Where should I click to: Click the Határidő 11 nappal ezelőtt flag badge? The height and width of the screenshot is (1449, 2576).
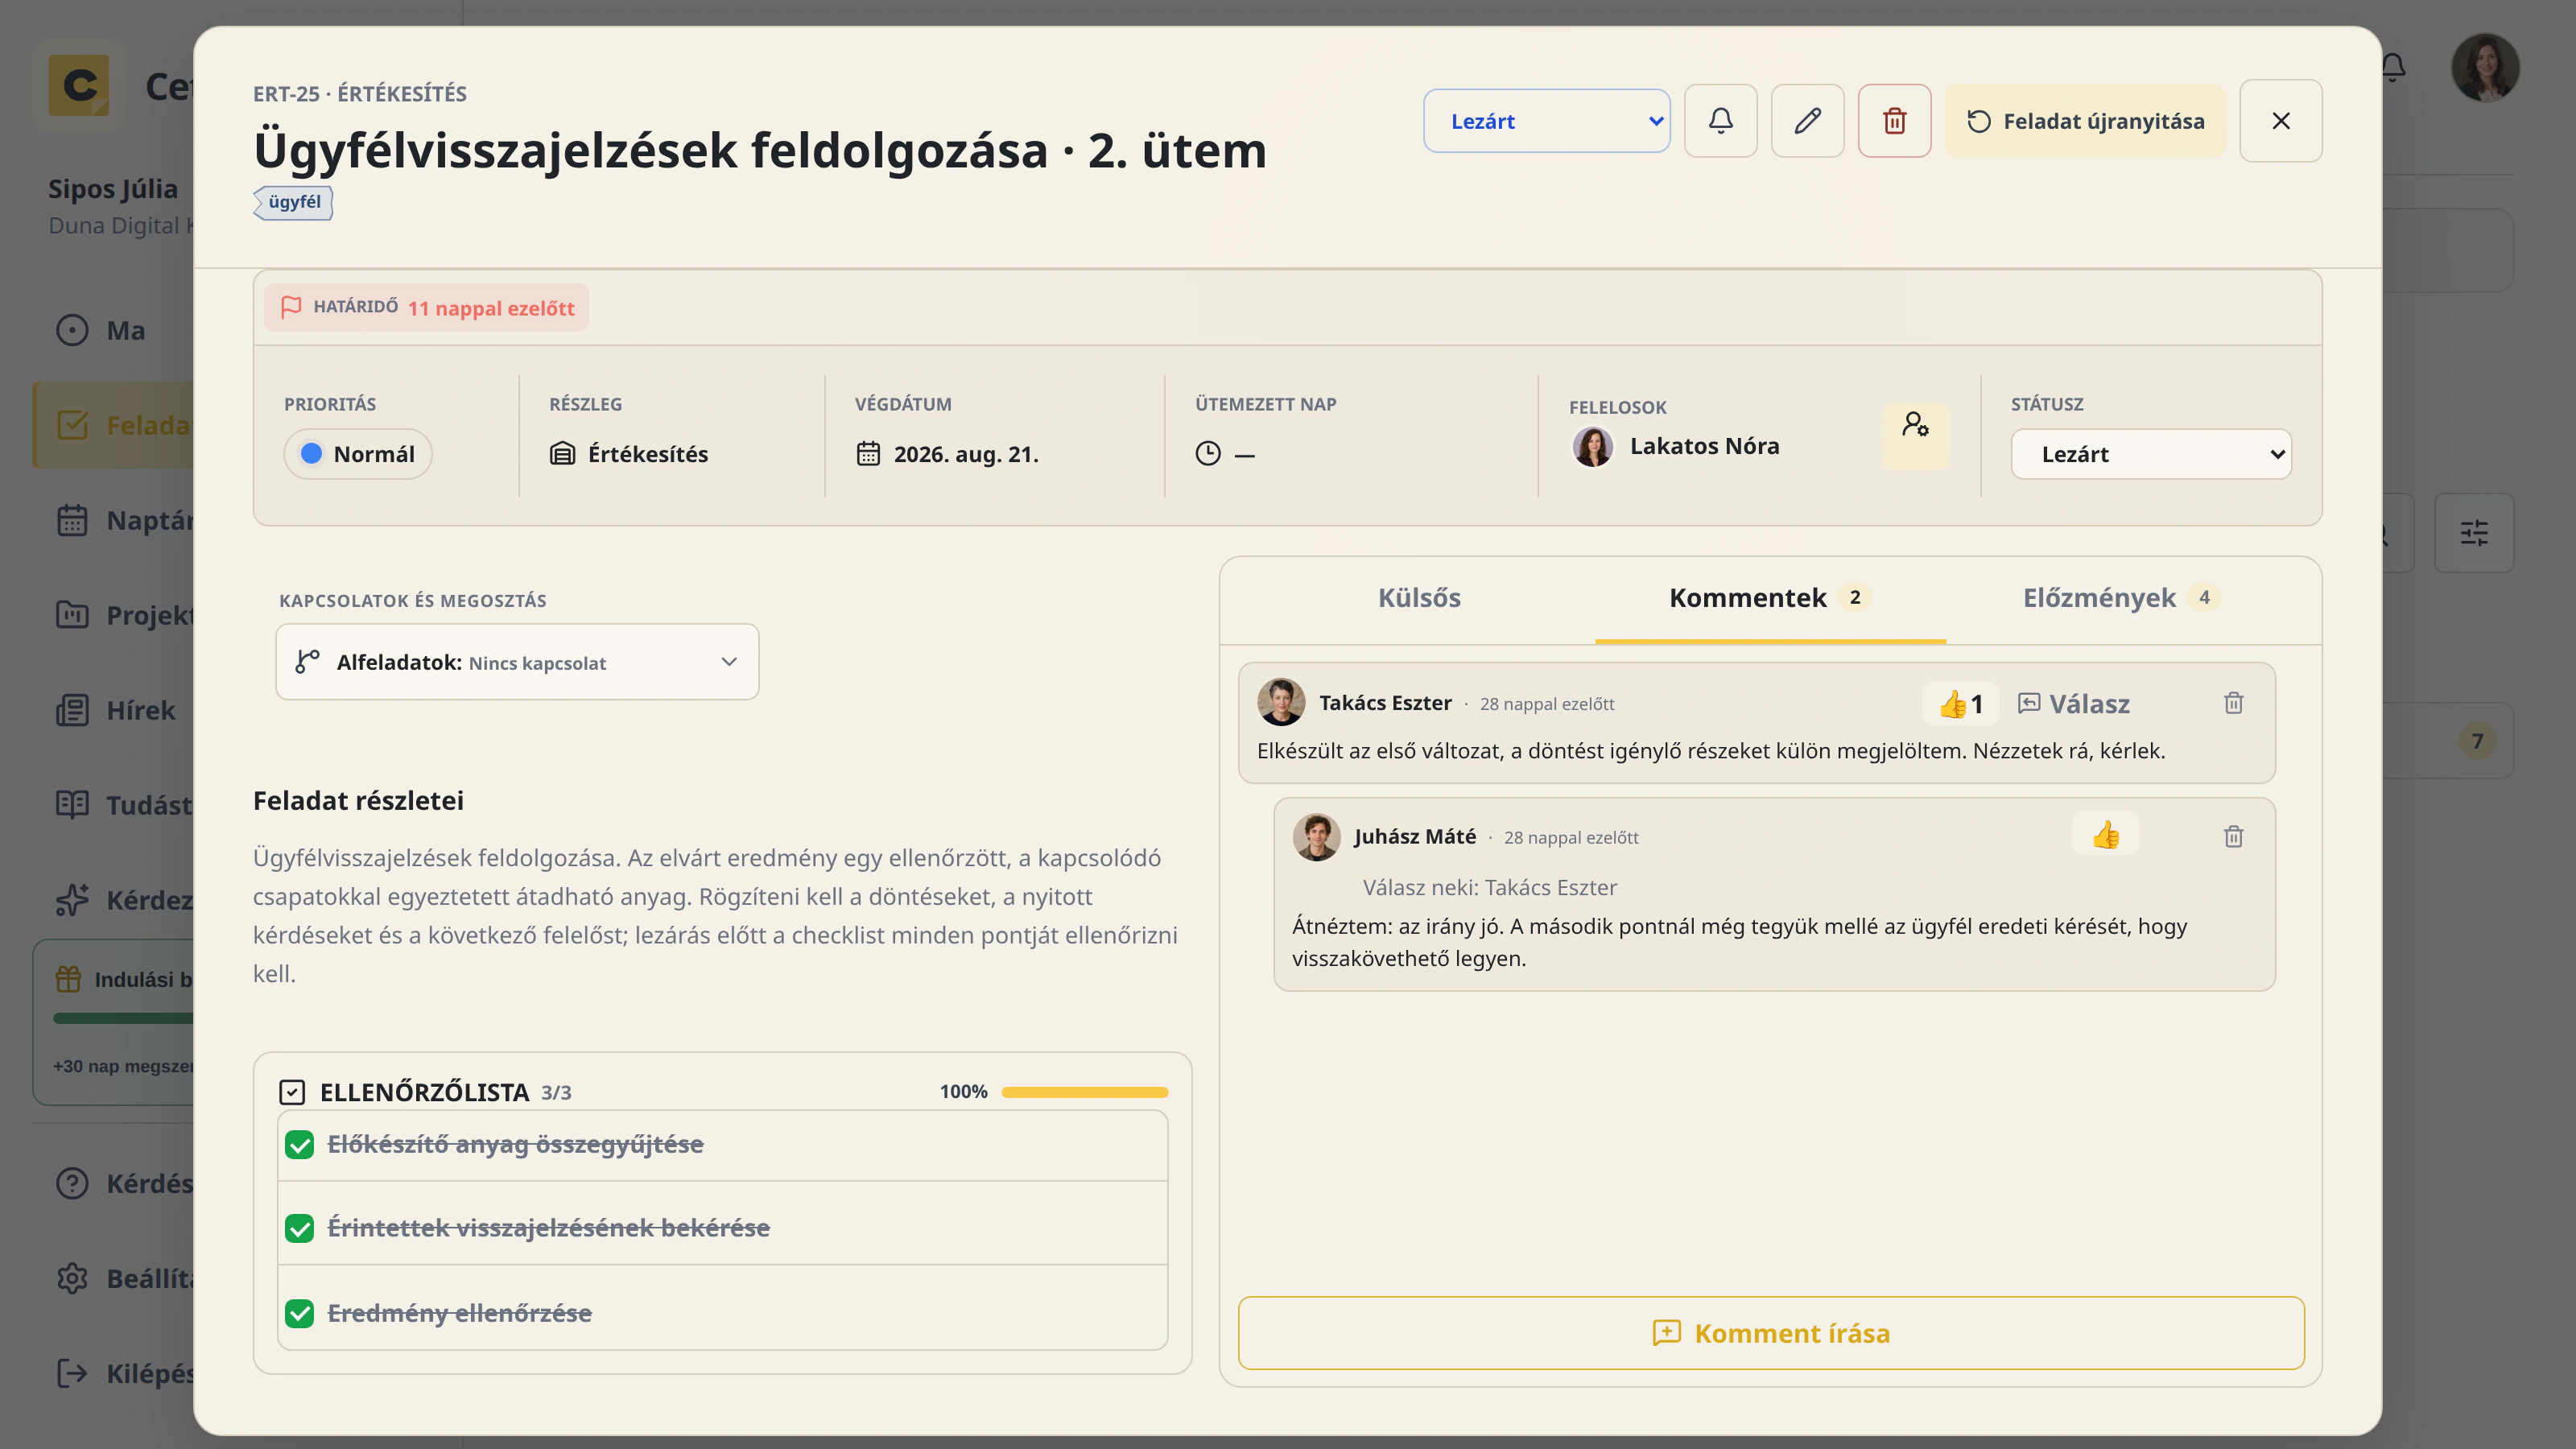426,307
